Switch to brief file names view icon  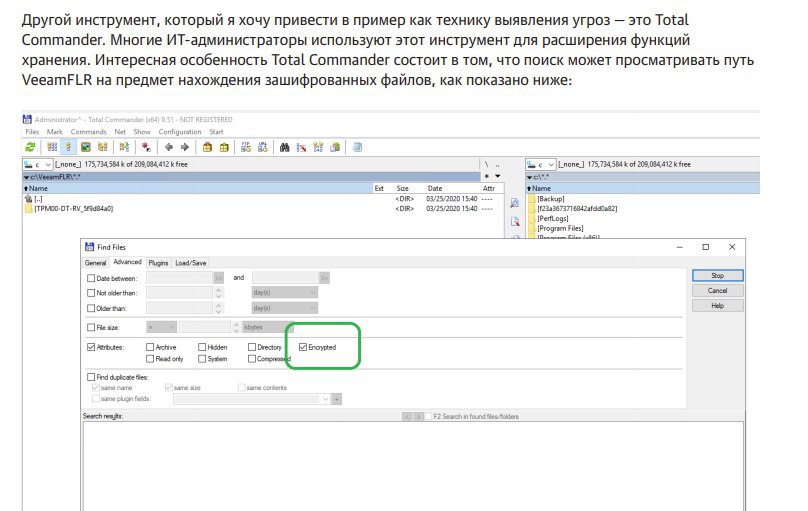pyautogui.click(x=52, y=147)
